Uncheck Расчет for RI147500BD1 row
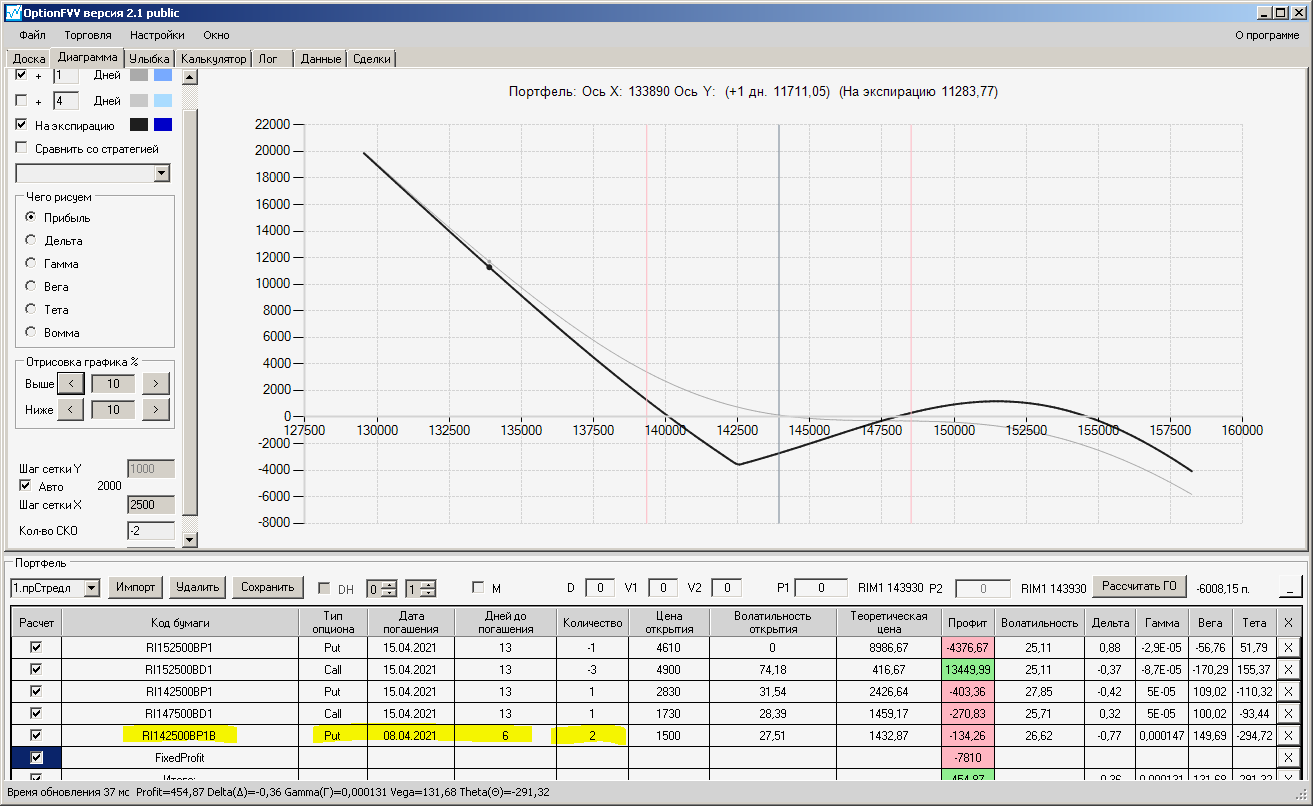 tap(36, 713)
